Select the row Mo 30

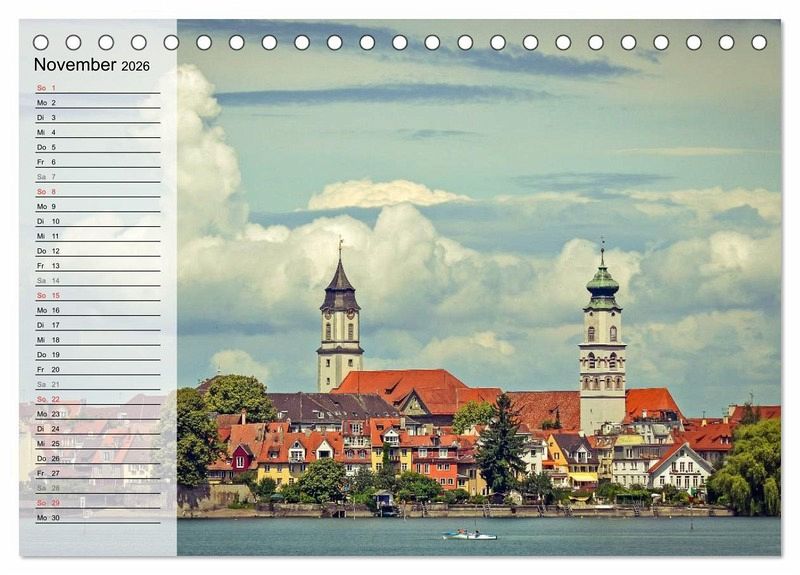click(97, 517)
